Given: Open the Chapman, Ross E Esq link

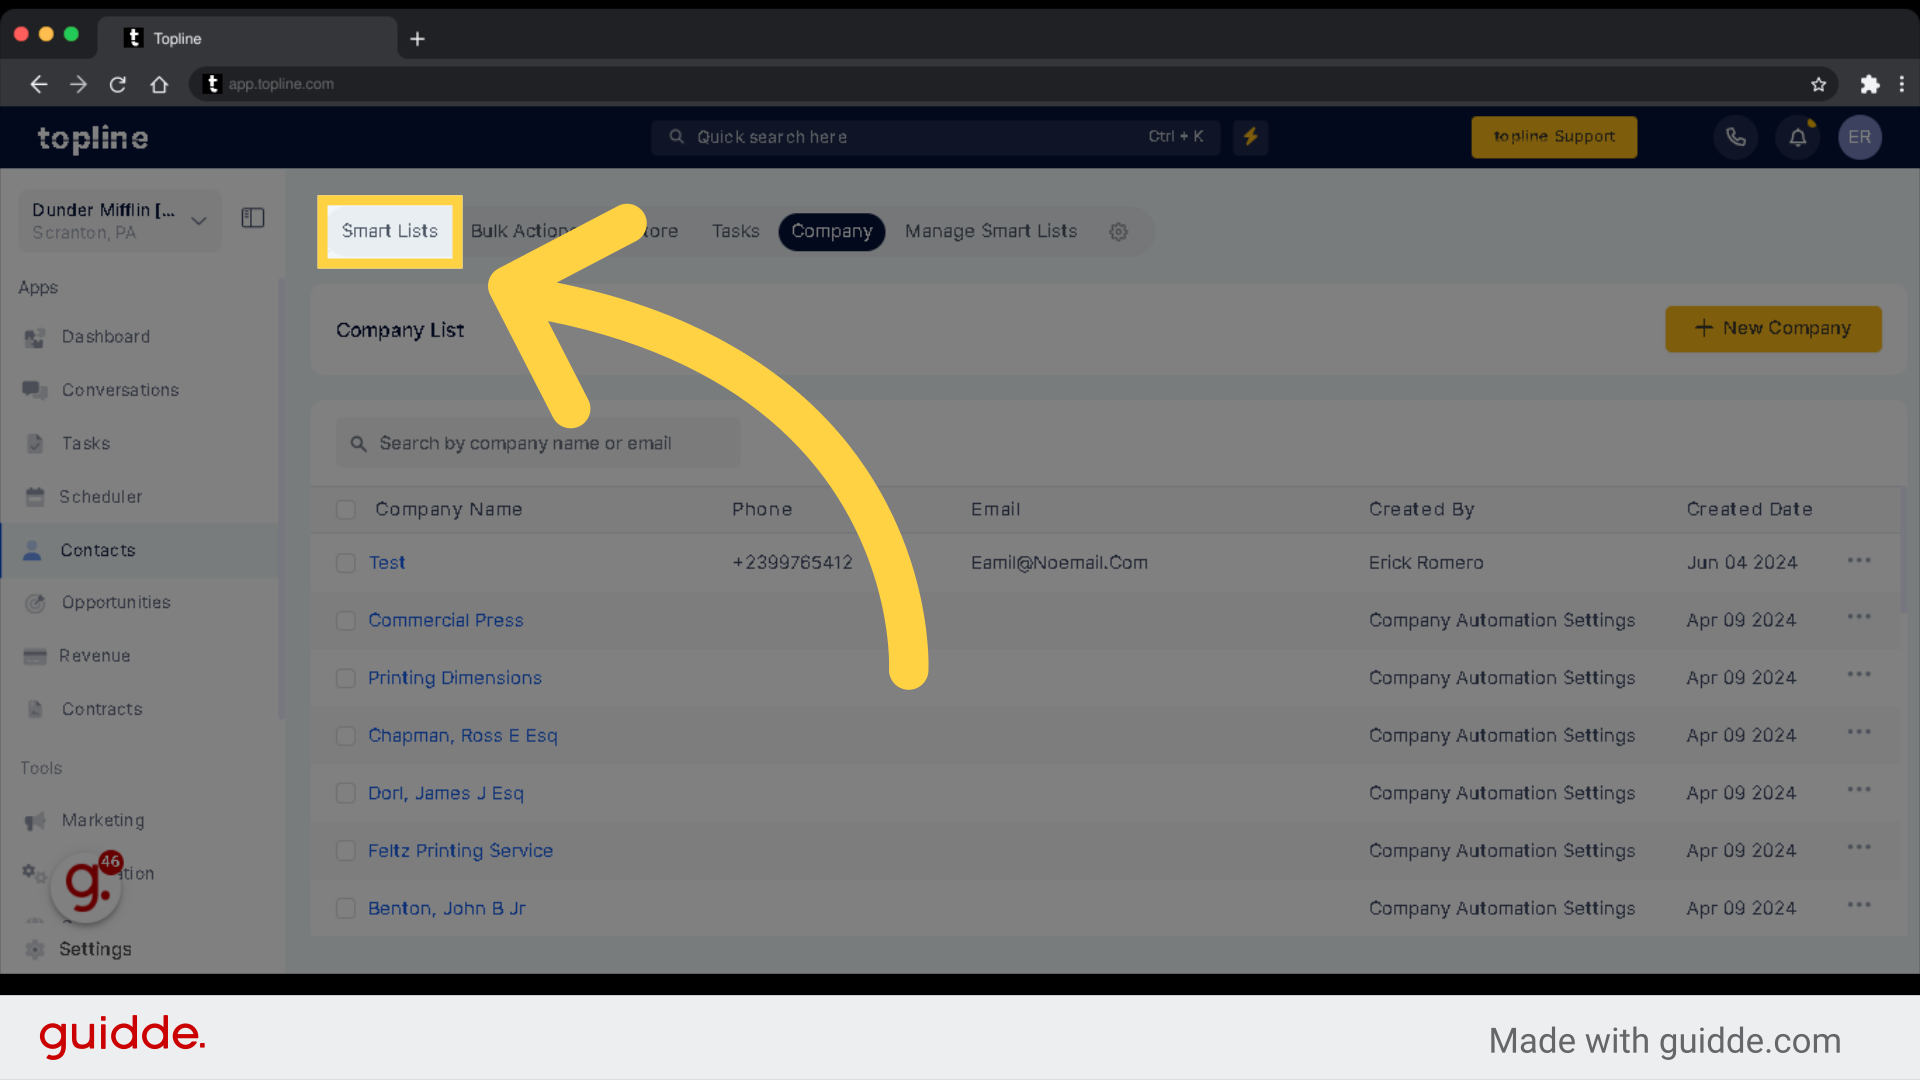Looking at the screenshot, I should pyautogui.click(x=463, y=736).
